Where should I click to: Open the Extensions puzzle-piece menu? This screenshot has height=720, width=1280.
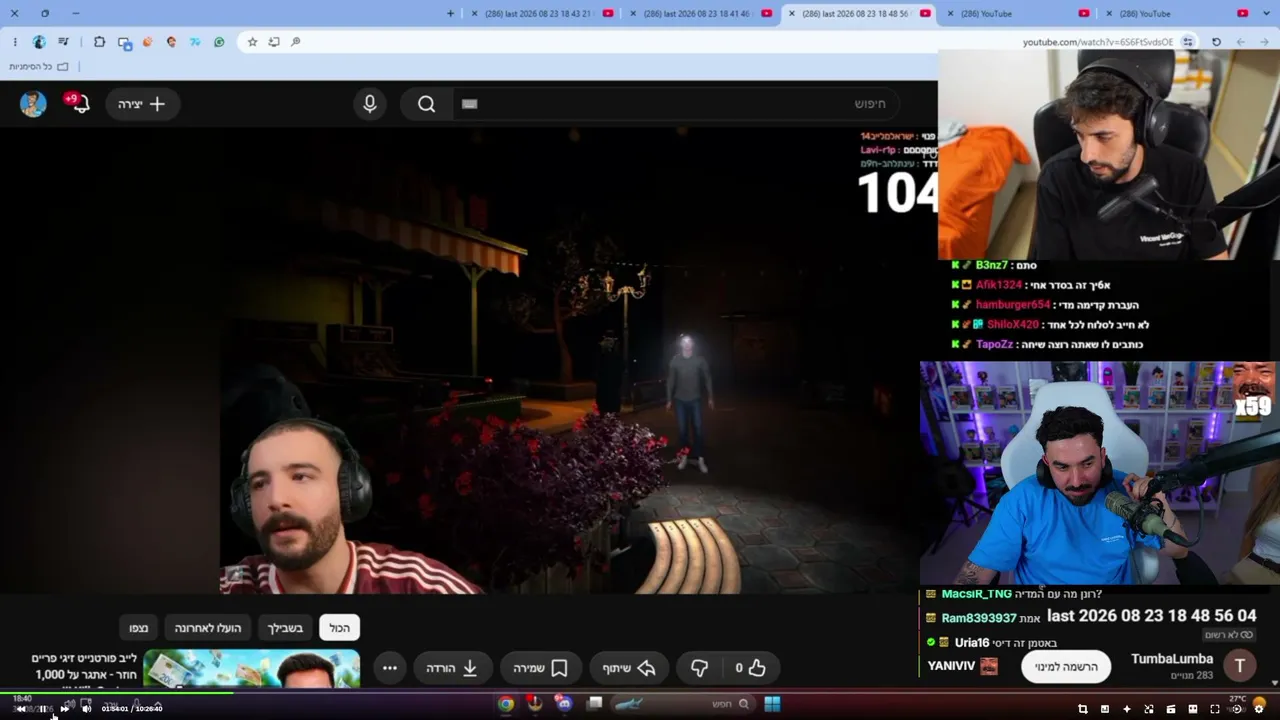99,42
